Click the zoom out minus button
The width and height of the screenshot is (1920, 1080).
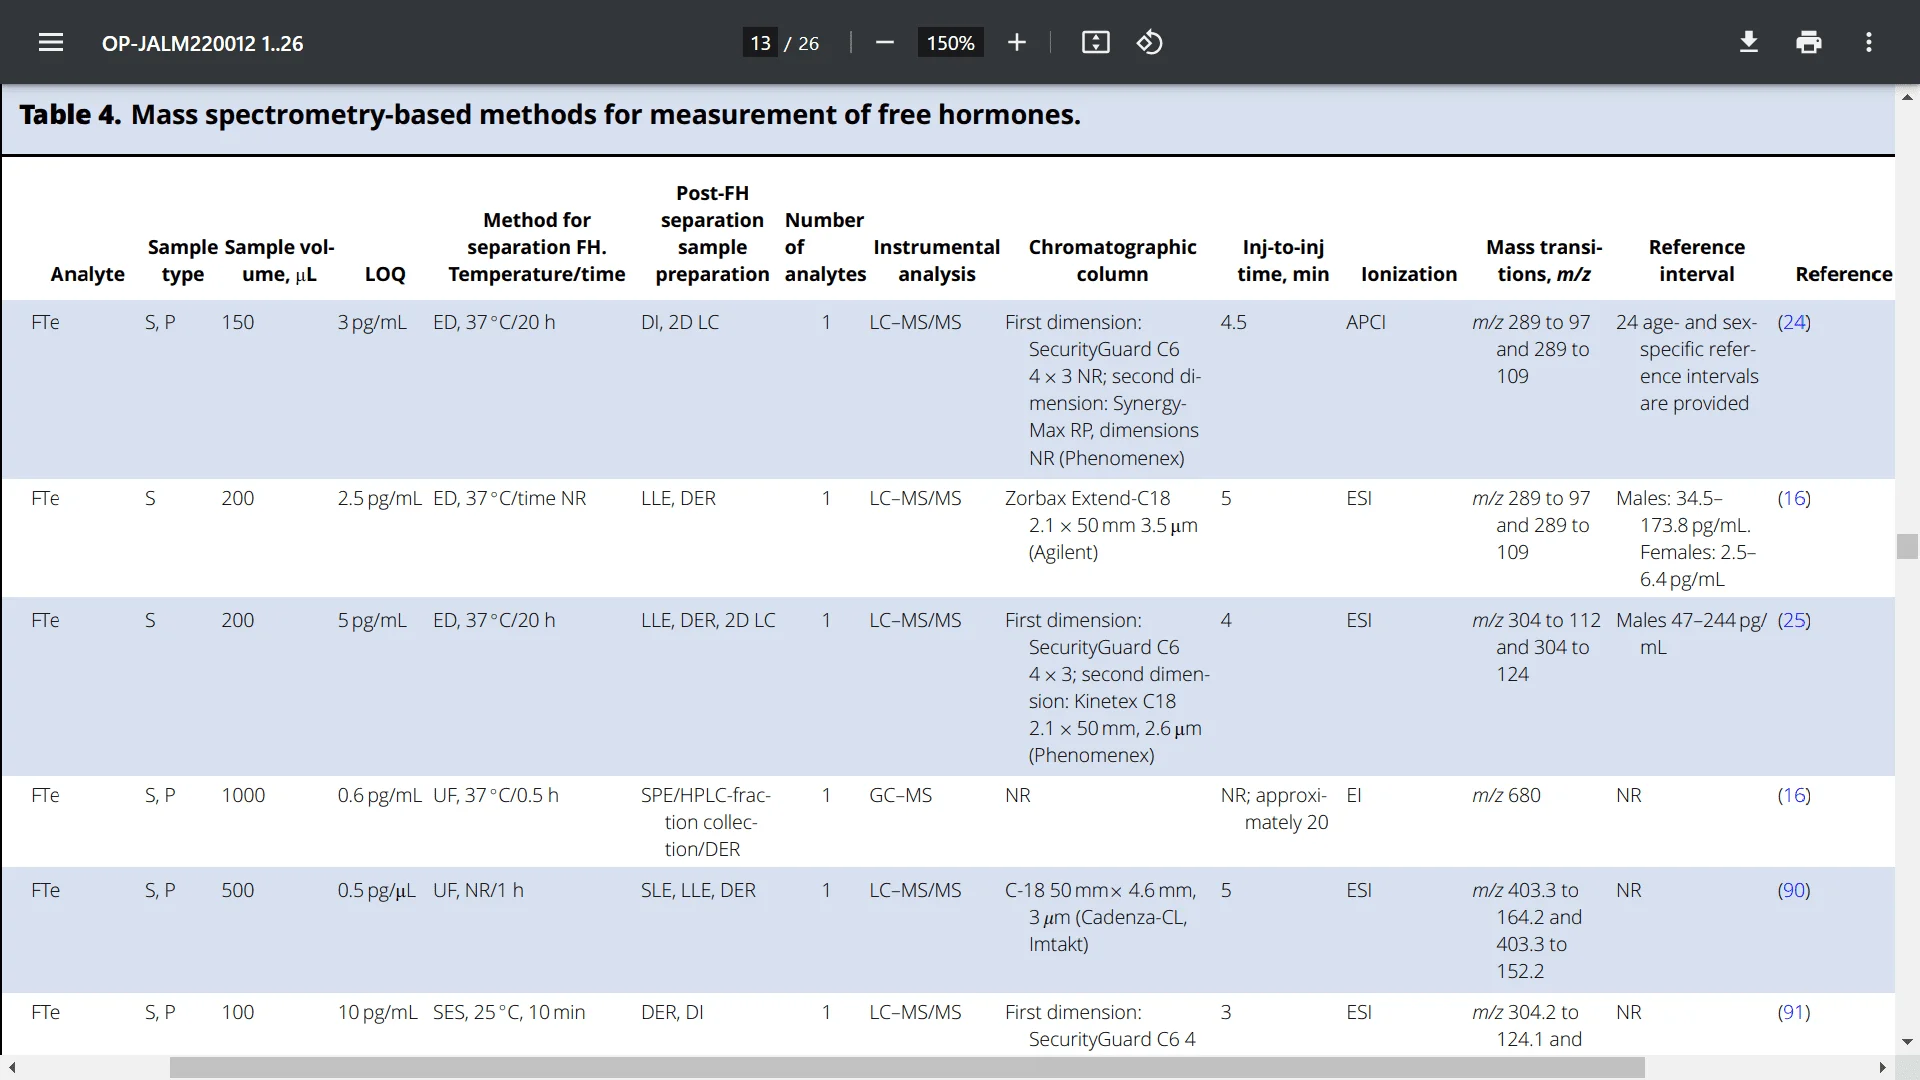884,42
